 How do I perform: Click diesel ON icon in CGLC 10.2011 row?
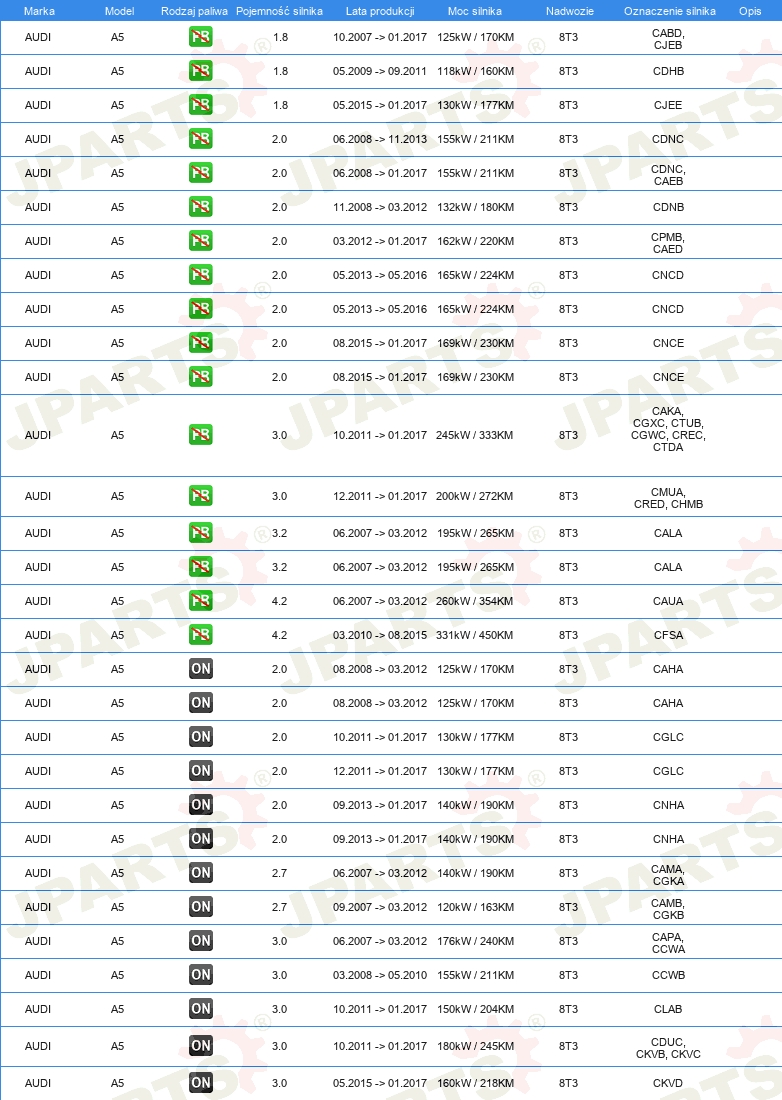tap(201, 737)
